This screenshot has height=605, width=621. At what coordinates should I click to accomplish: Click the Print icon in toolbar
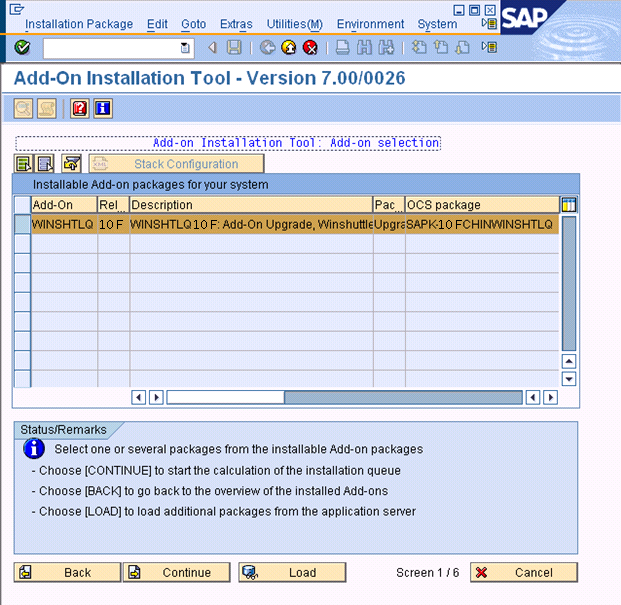[x=343, y=48]
